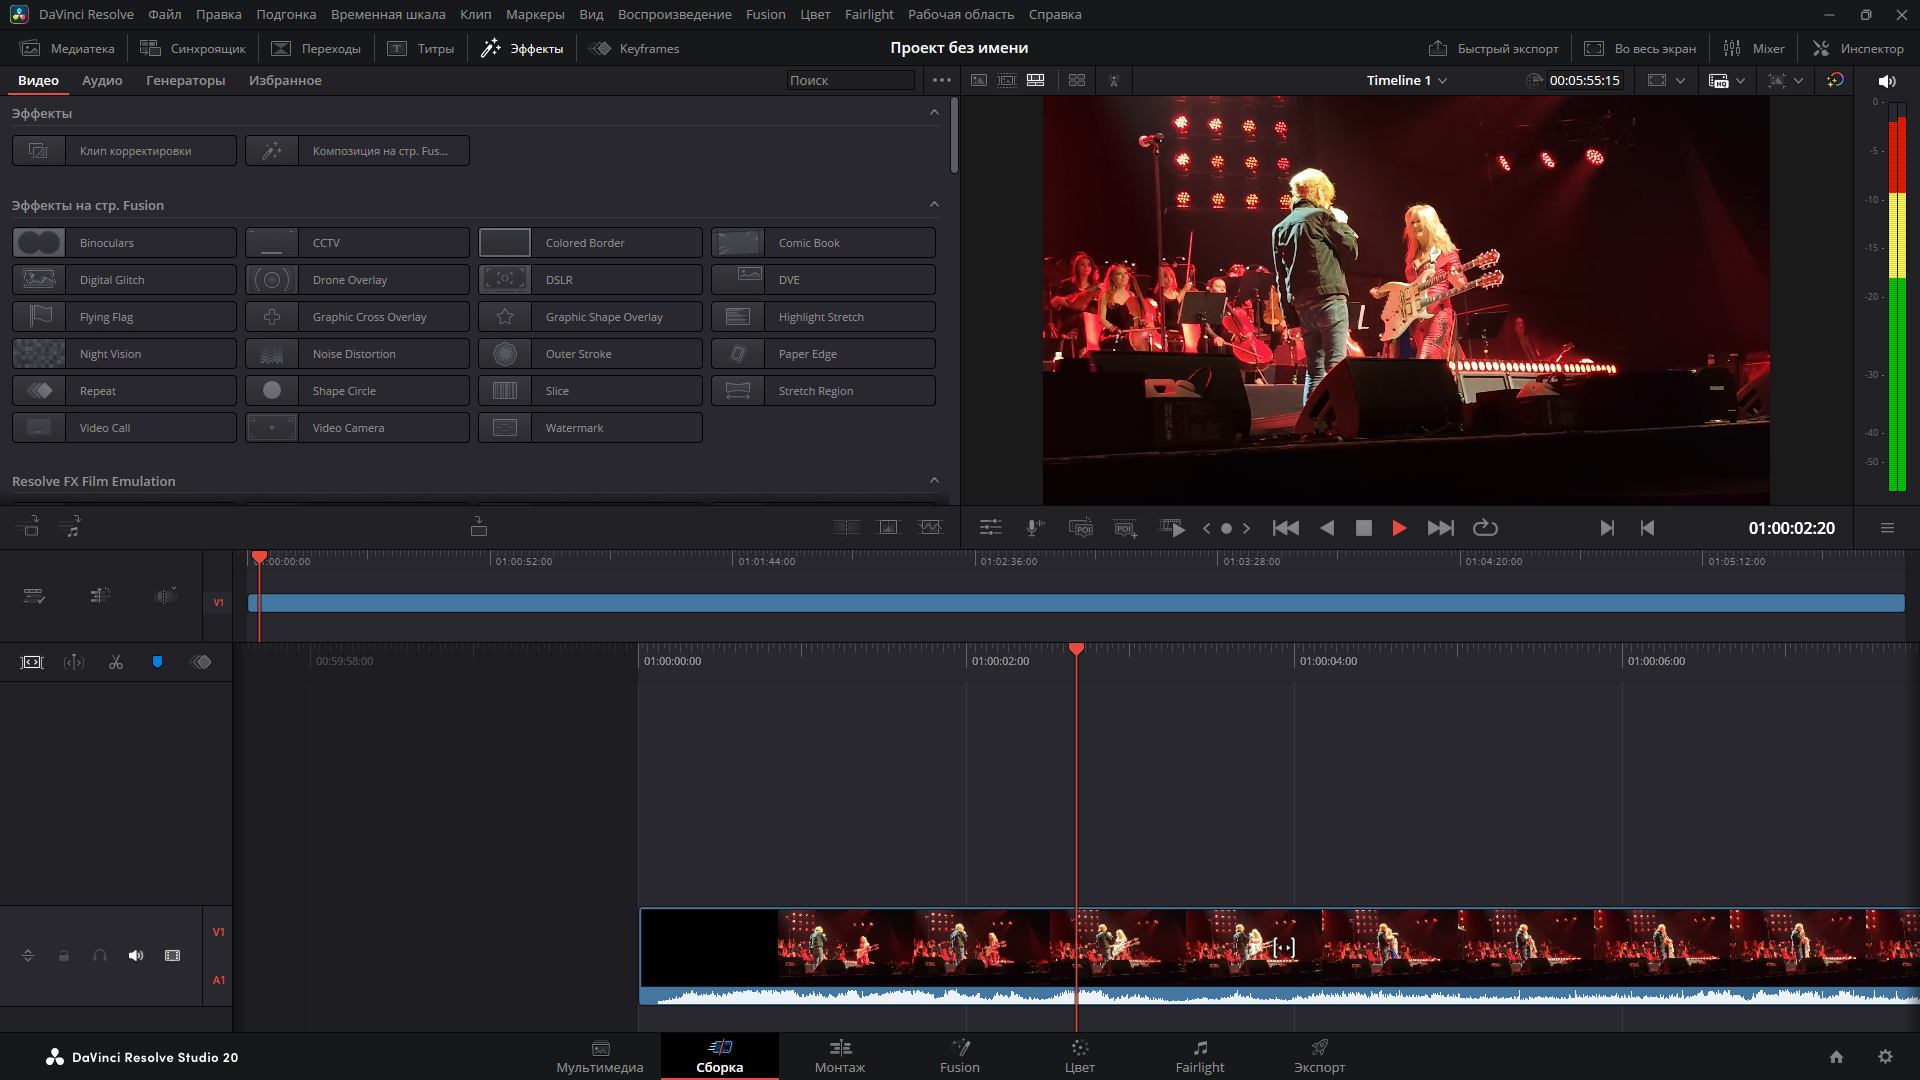Viewport: 1920px width, 1080px height.
Task: Collapse the Fusion page effects section
Action: [x=934, y=205]
